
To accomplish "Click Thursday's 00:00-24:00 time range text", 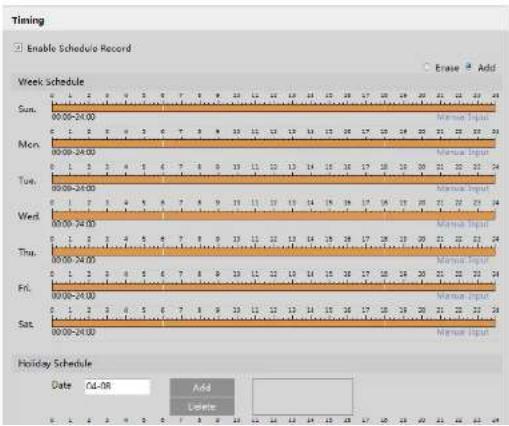I will click(73, 260).
